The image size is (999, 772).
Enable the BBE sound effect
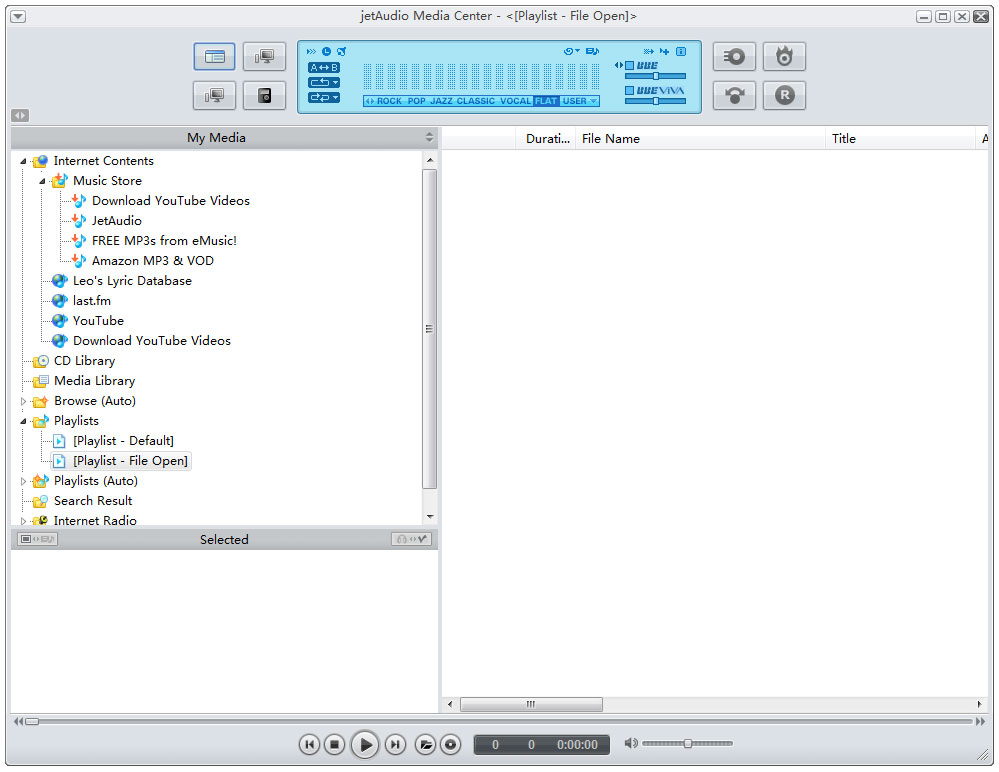[x=630, y=64]
